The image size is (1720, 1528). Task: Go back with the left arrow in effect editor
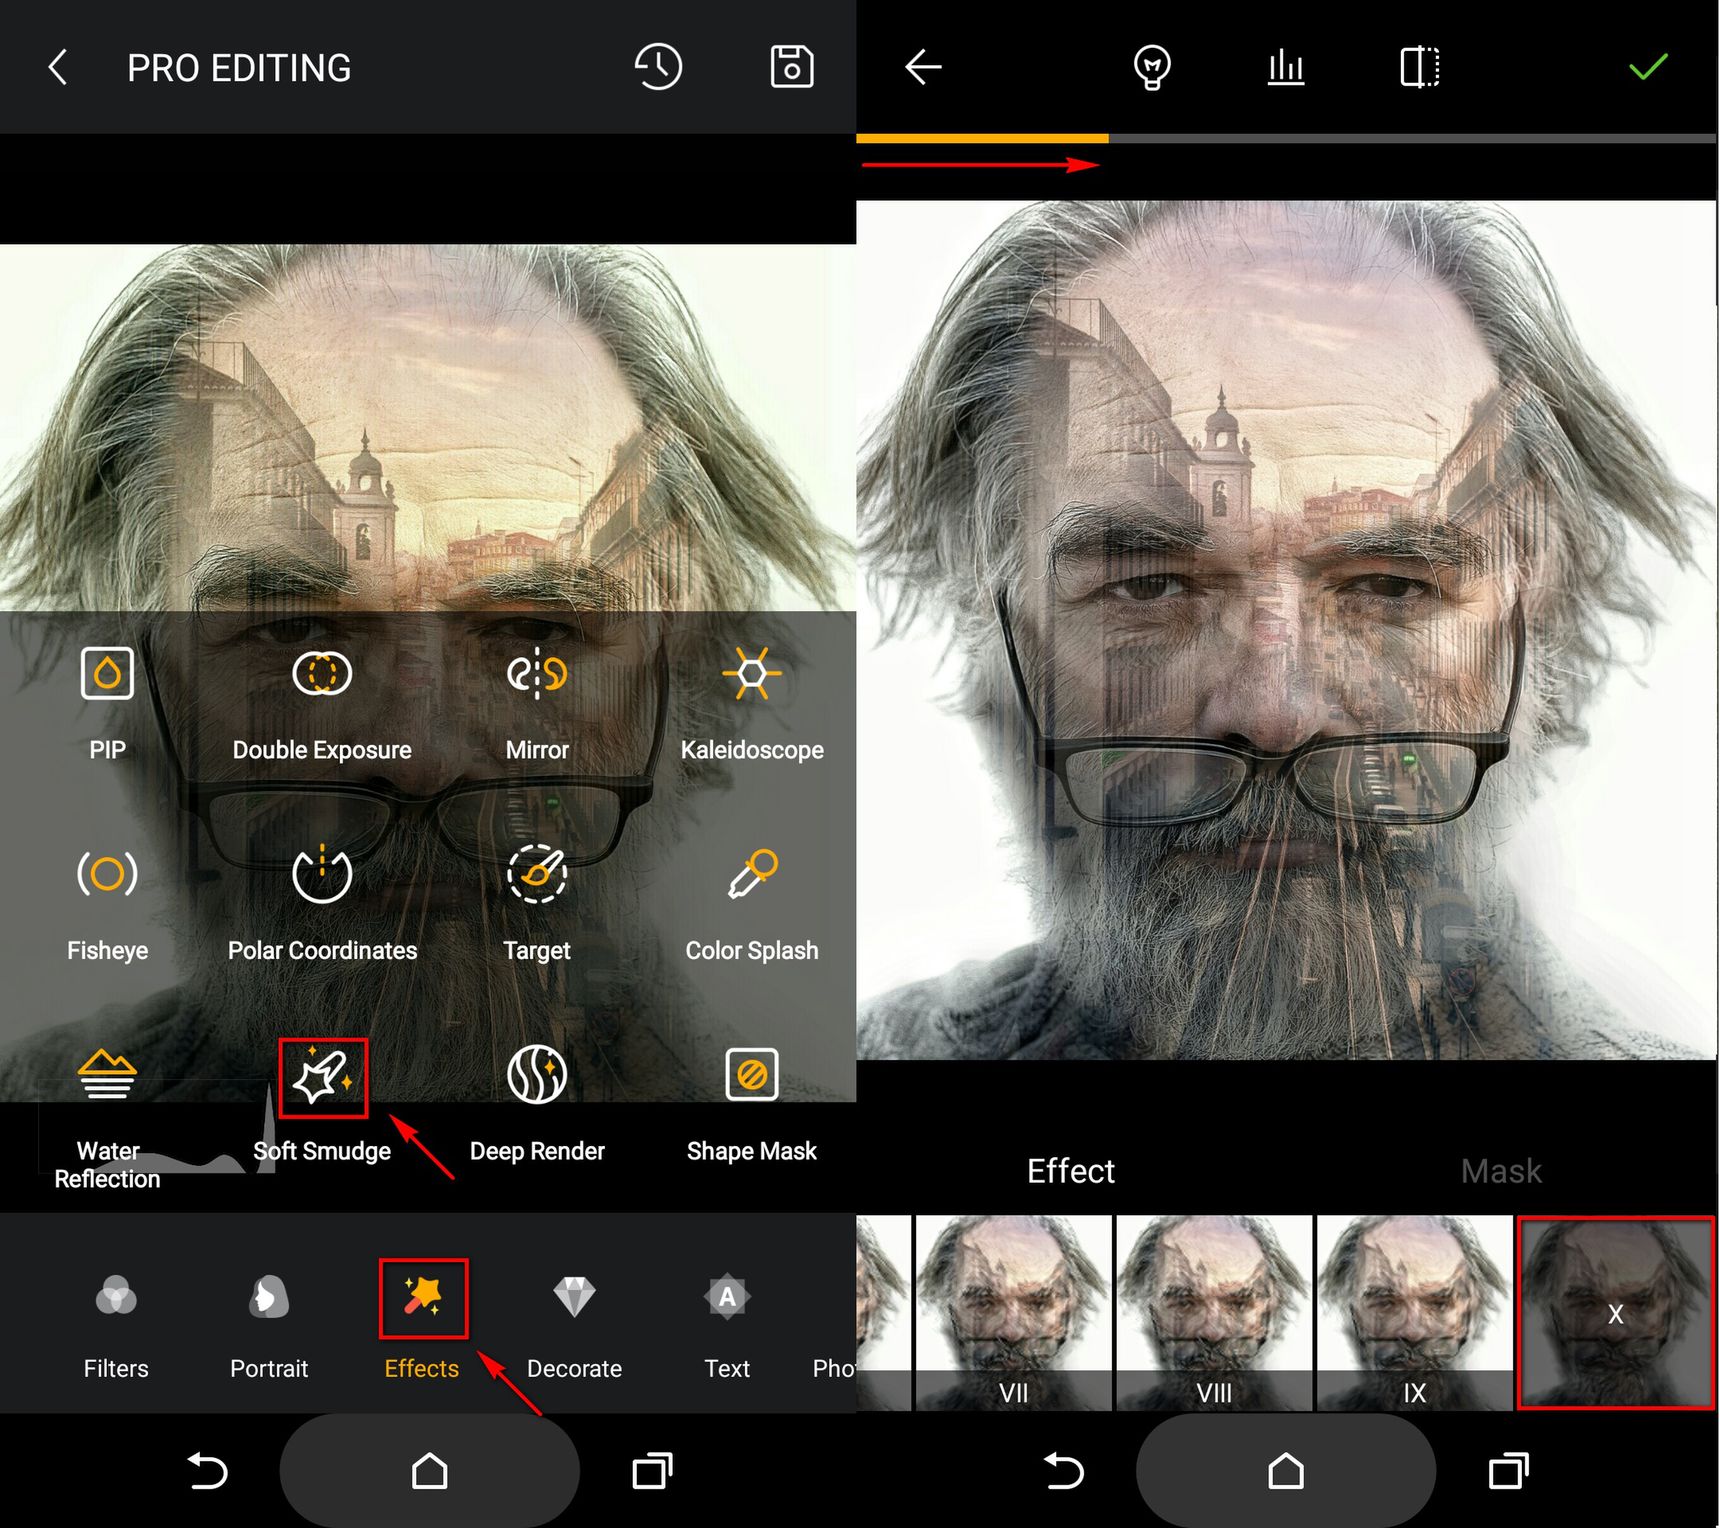923,67
